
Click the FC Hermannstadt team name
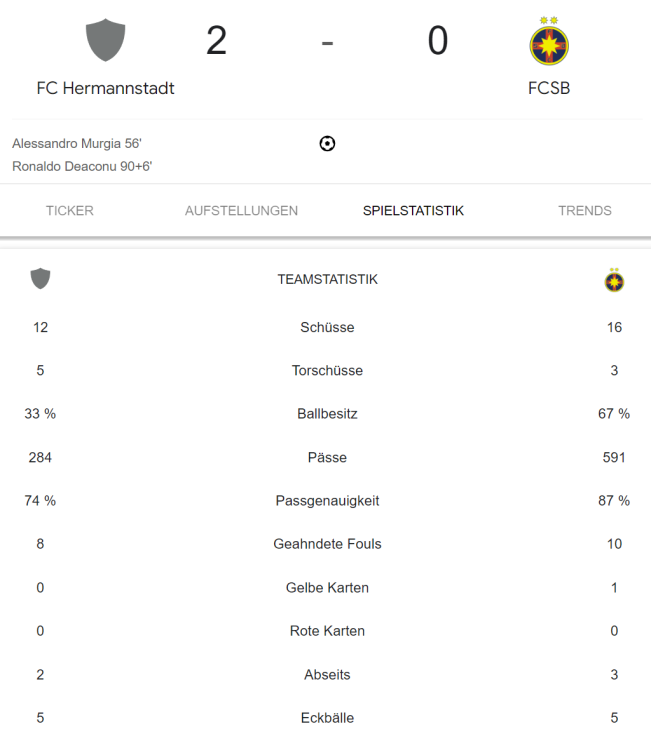pyautogui.click(x=105, y=88)
